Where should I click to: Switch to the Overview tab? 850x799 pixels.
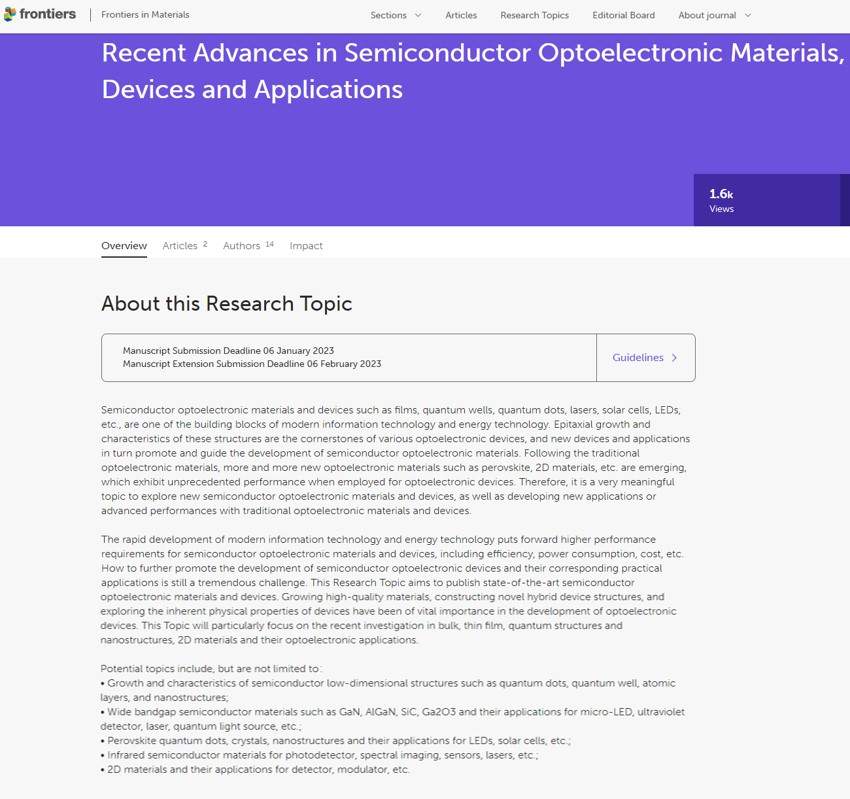coord(124,246)
